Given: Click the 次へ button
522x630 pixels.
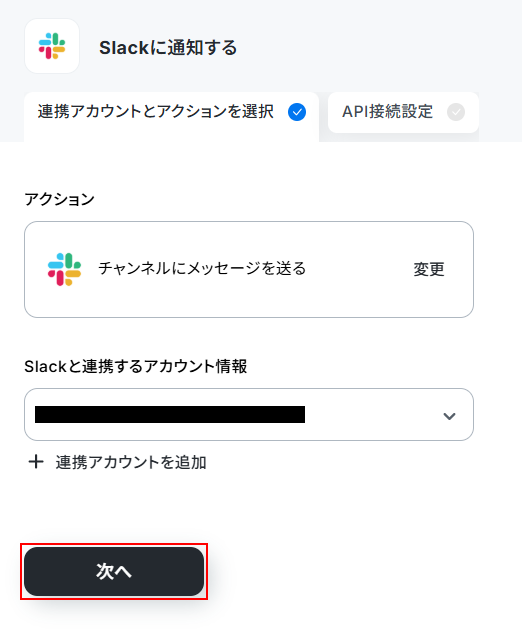Looking at the screenshot, I should 114,571.
